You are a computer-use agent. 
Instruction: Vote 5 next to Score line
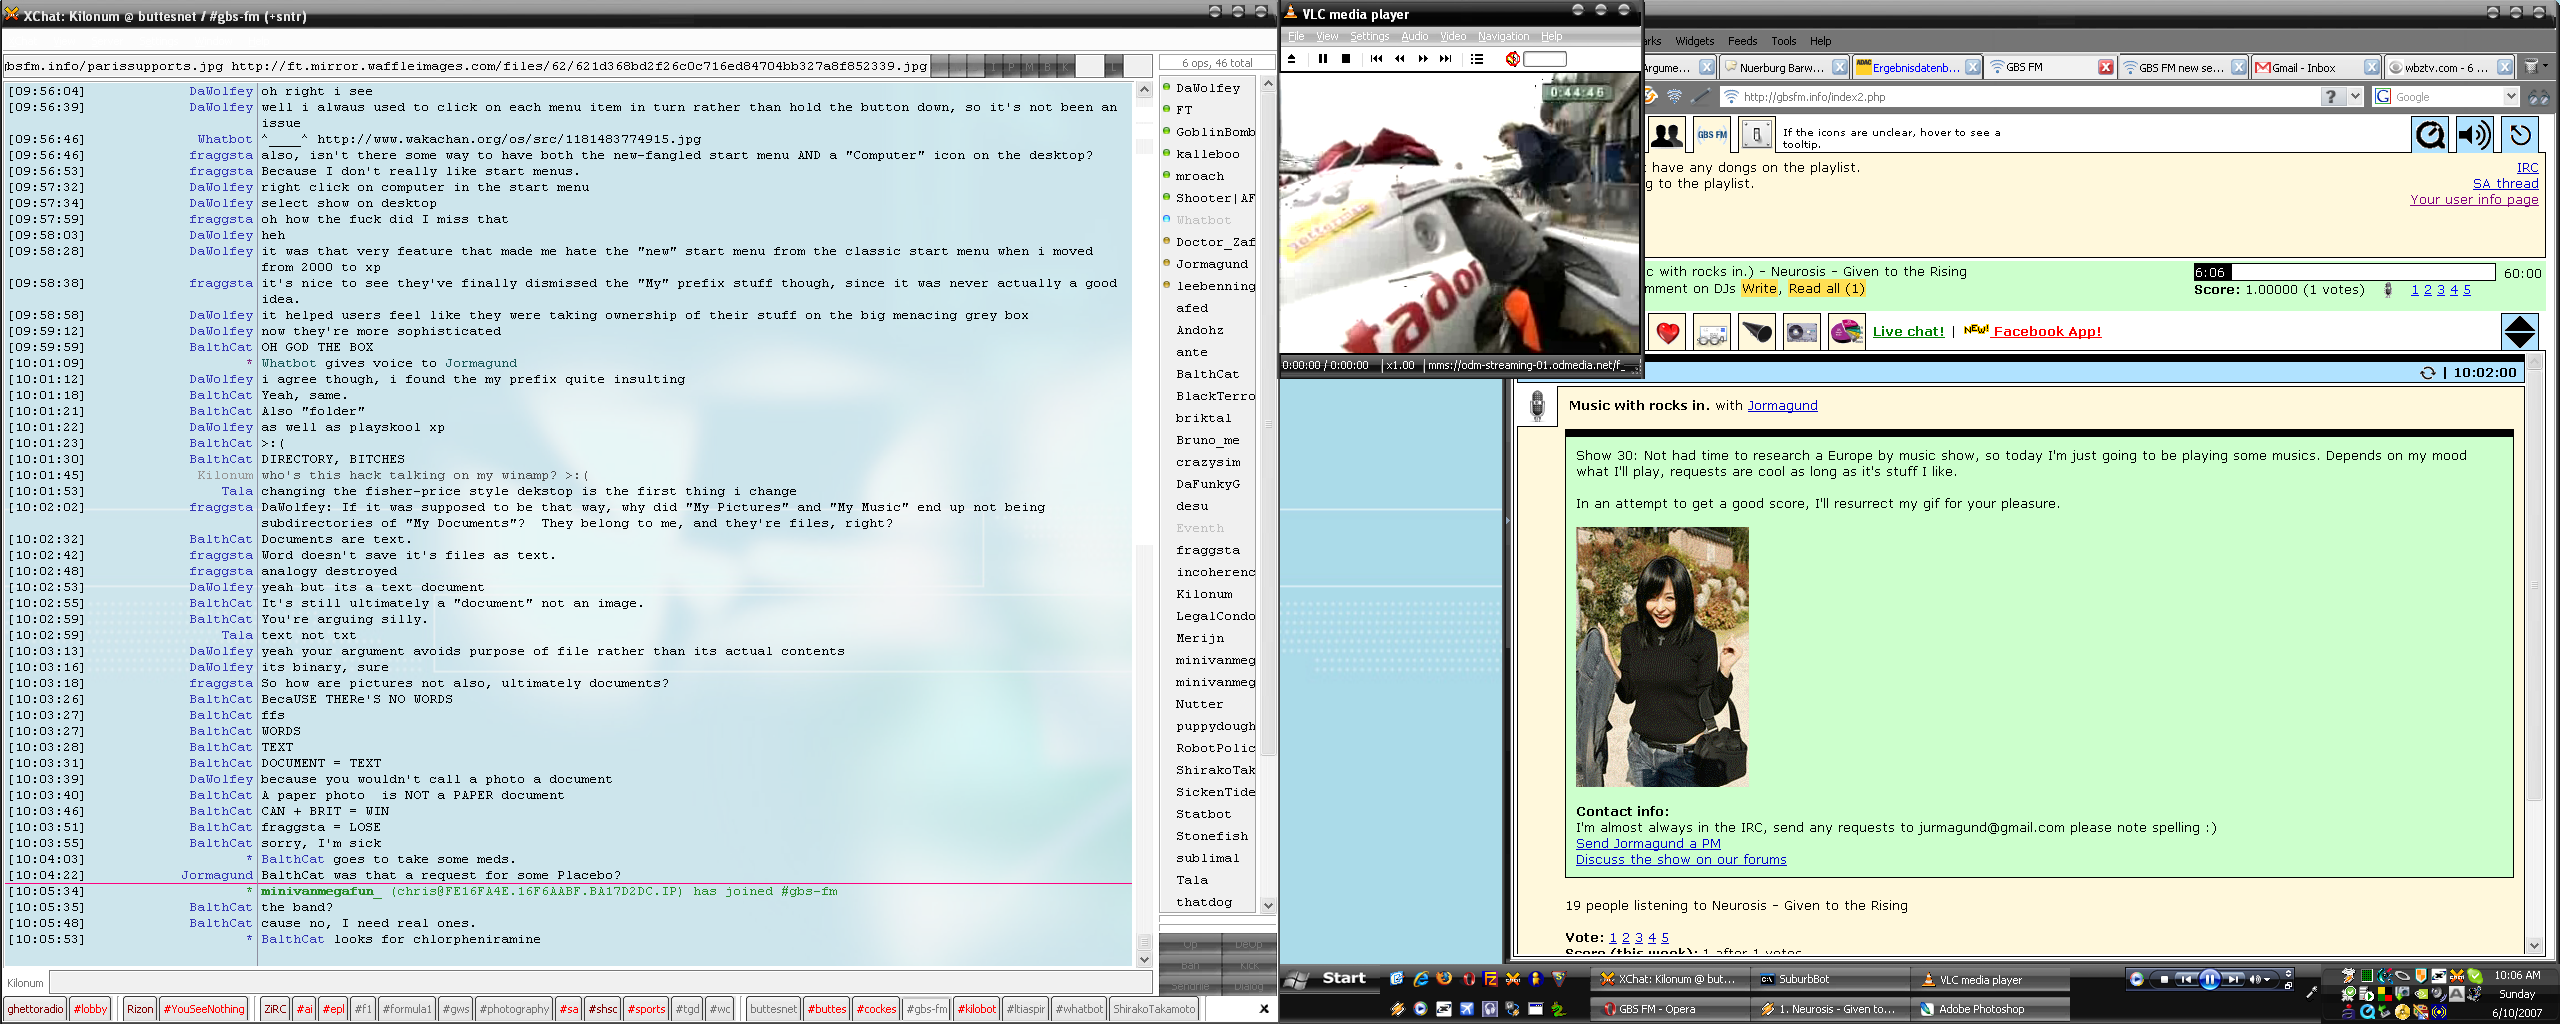(2466, 289)
